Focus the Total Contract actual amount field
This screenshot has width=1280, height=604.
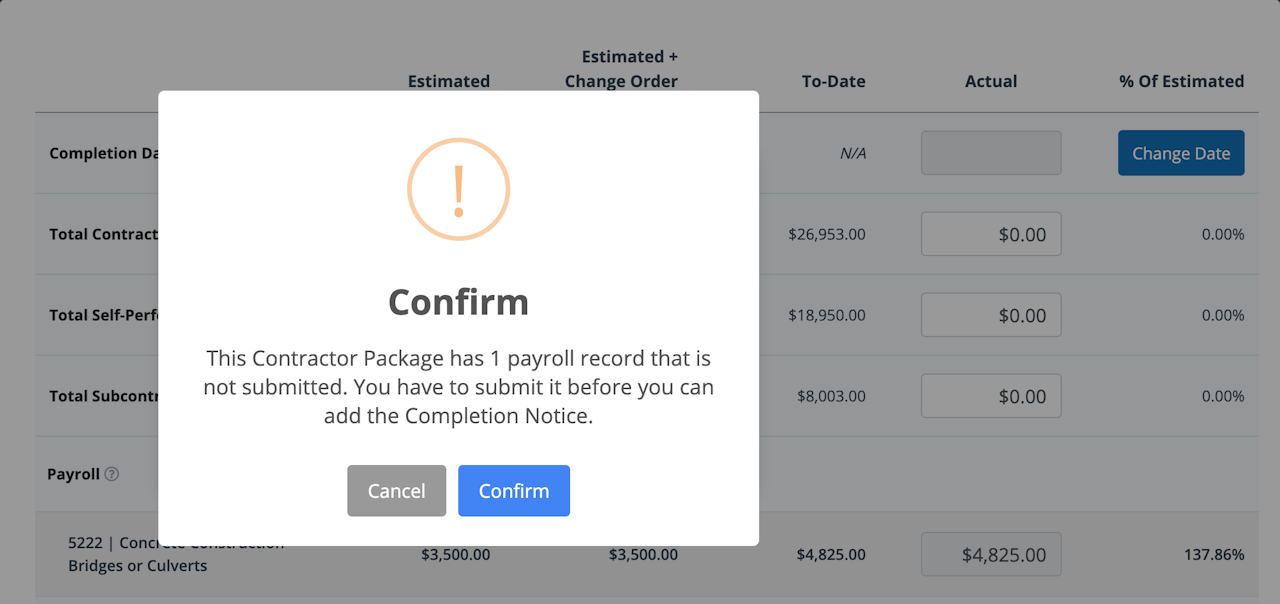(x=990, y=234)
